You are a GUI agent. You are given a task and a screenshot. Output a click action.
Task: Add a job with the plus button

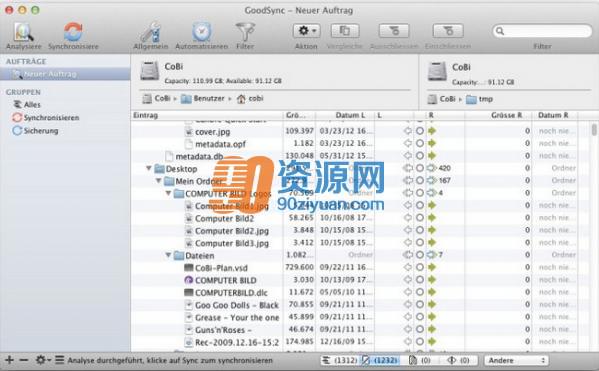(10, 360)
